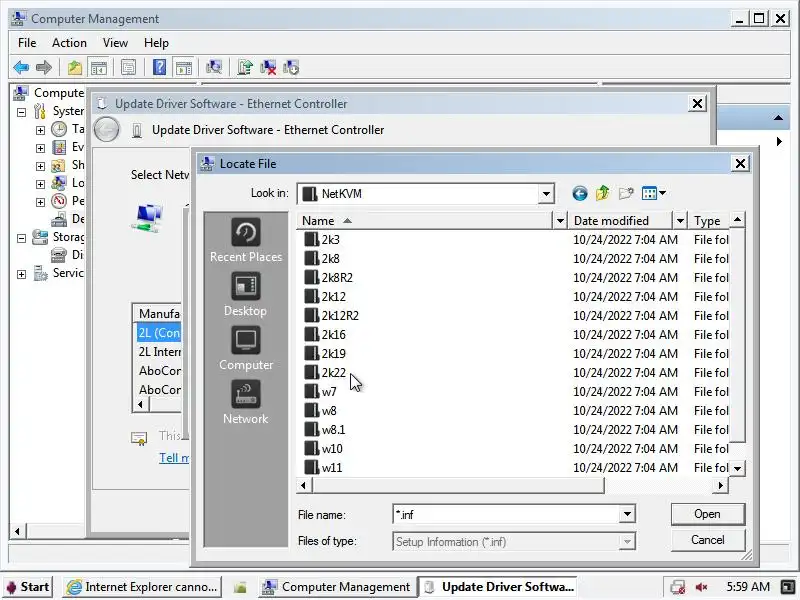Open the Action menu
800x600 pixels.
[x=69, y=43]
